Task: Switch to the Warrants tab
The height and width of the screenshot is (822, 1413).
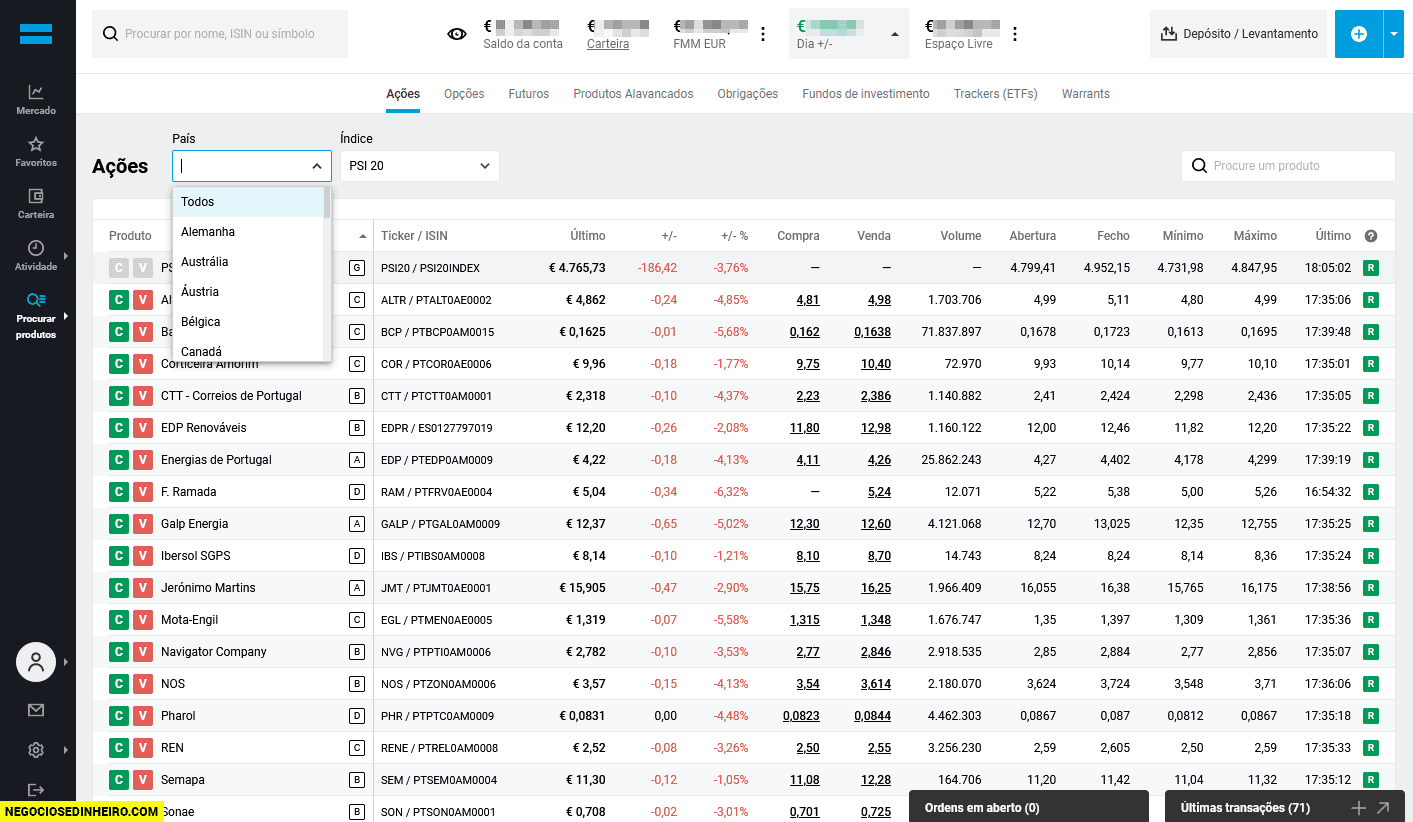Action: (x=1086, y=94)
